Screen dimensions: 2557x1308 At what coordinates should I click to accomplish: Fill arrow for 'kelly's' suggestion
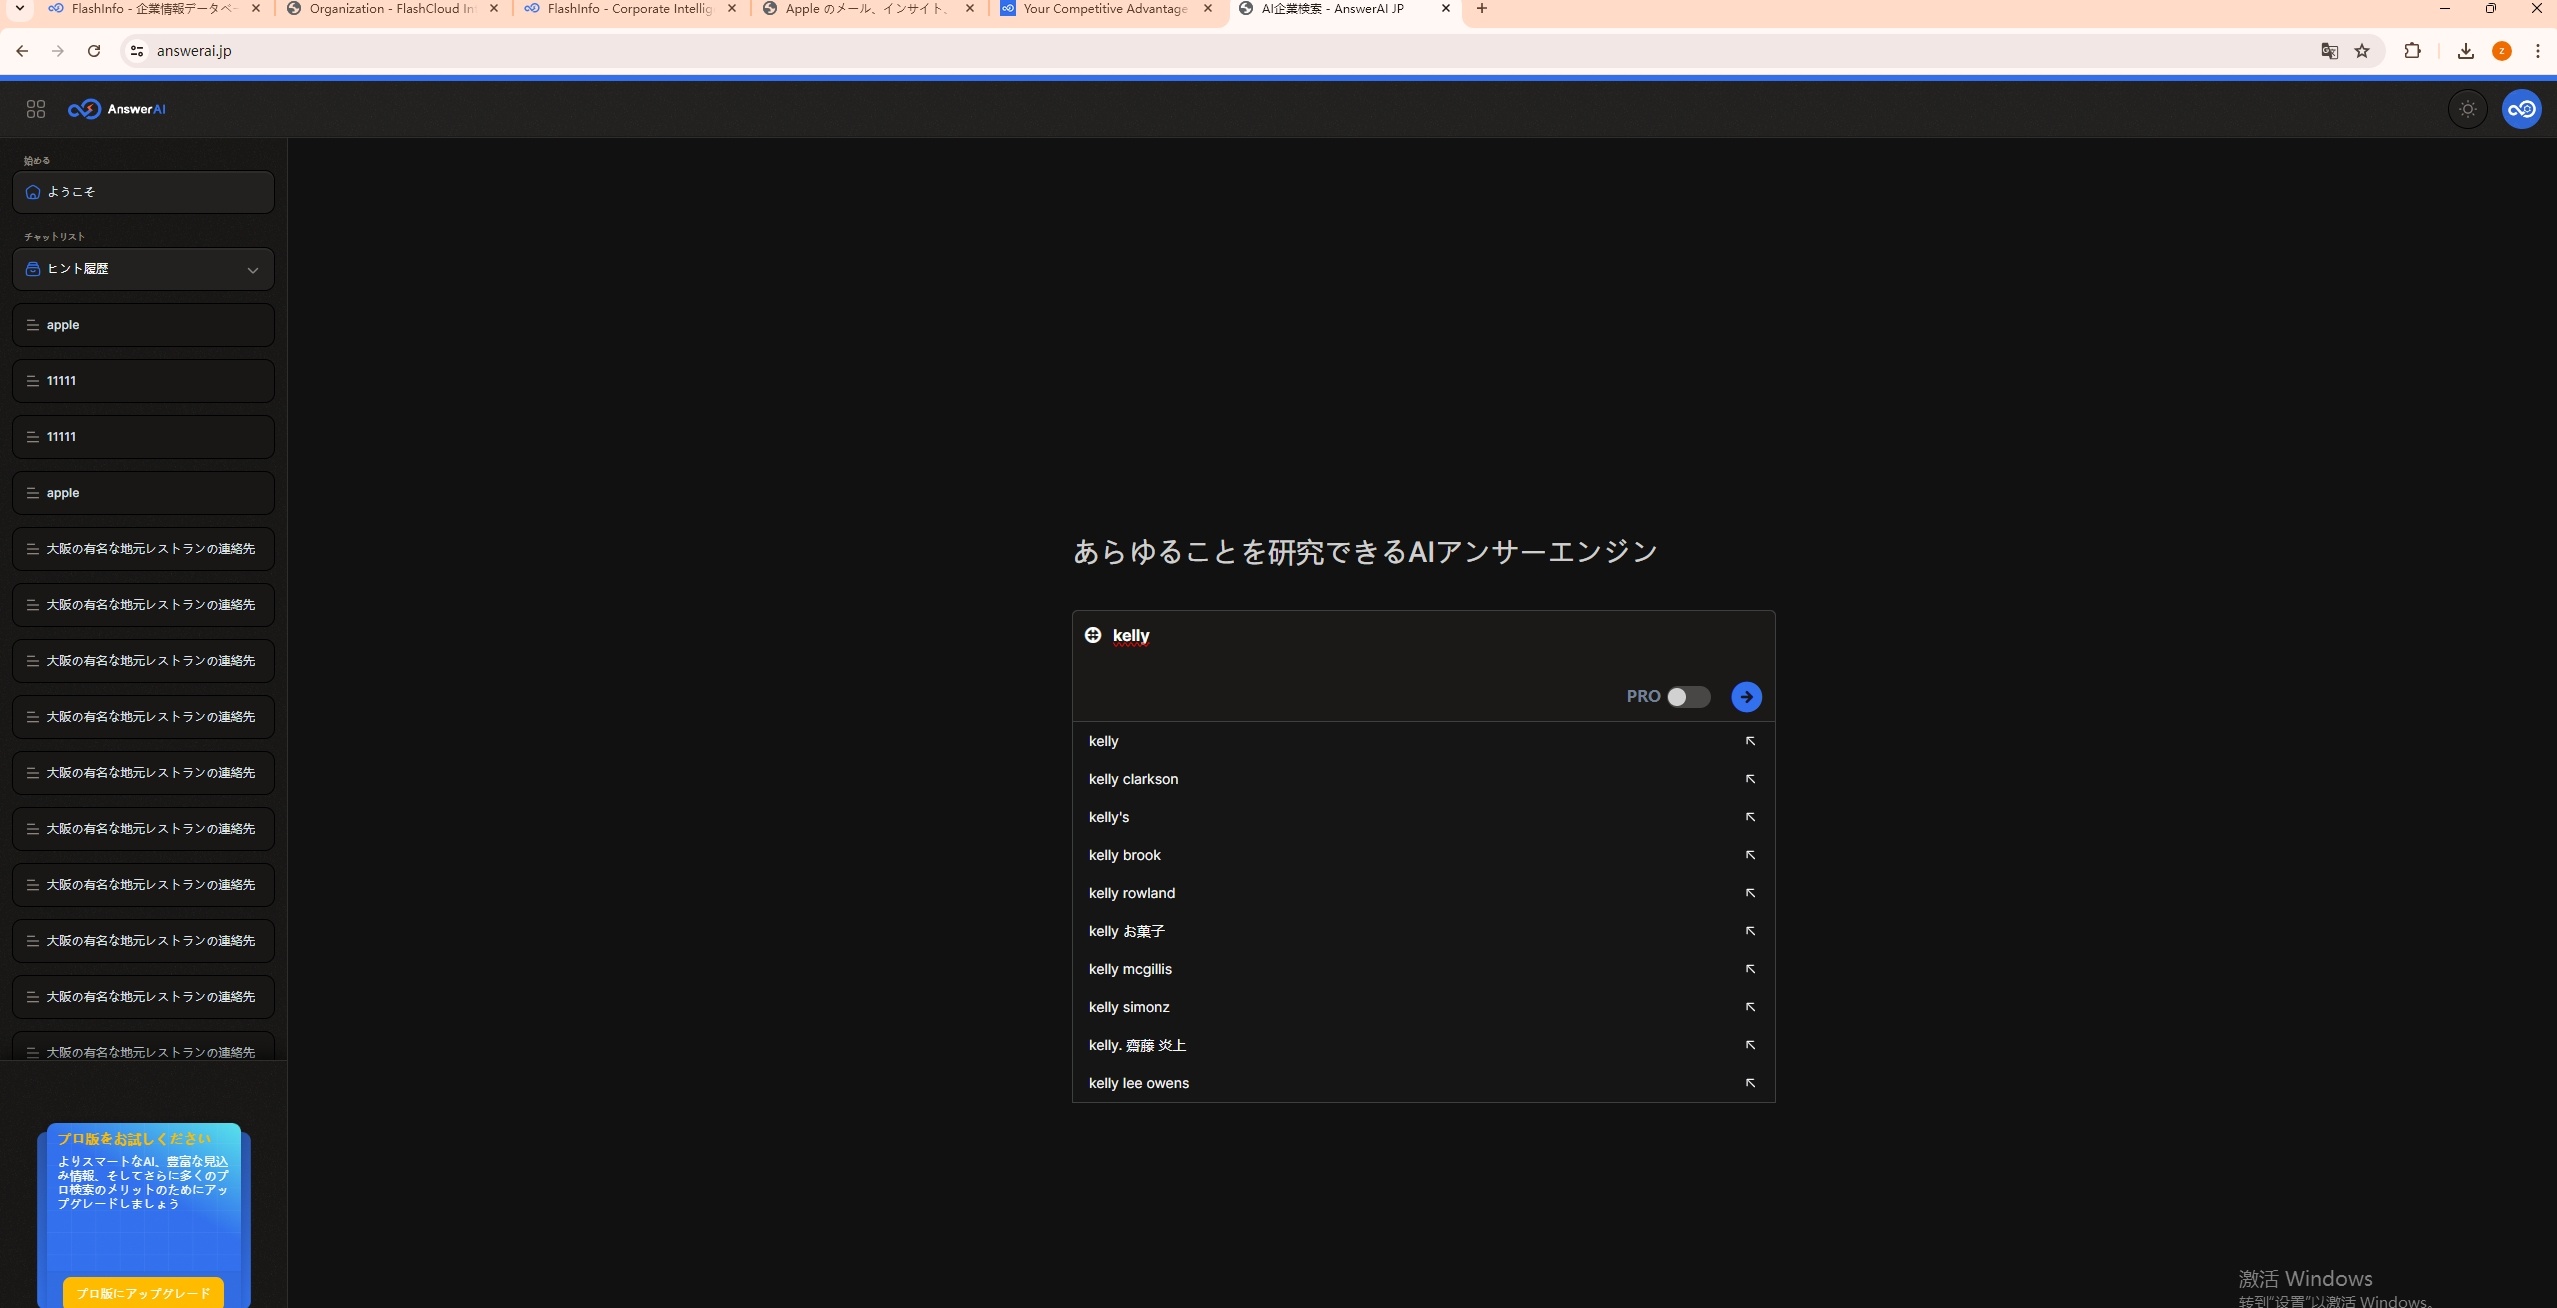1750,817
